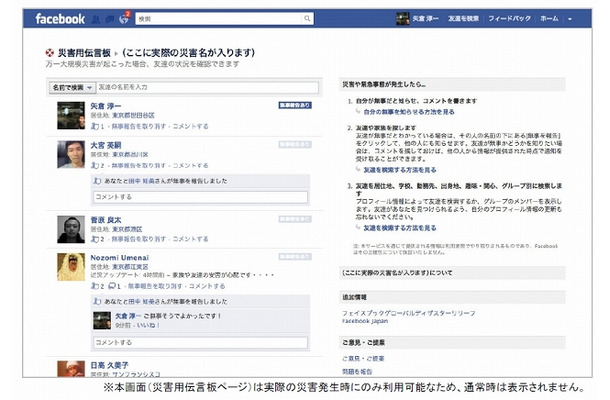Open 矢倉 淳一 profile photo in the list
Viewport: 610px width, 400px height.
[x=71, y=116]
